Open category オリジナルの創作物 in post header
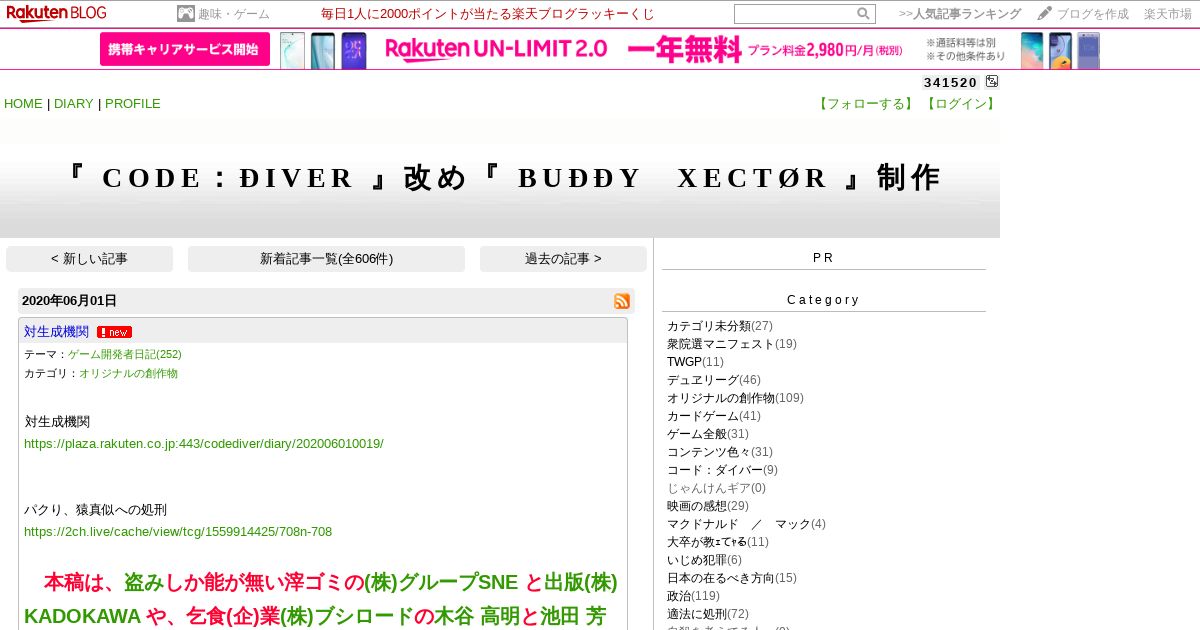The height and width of the screenshot is (630, 1200). click(128, 373)
